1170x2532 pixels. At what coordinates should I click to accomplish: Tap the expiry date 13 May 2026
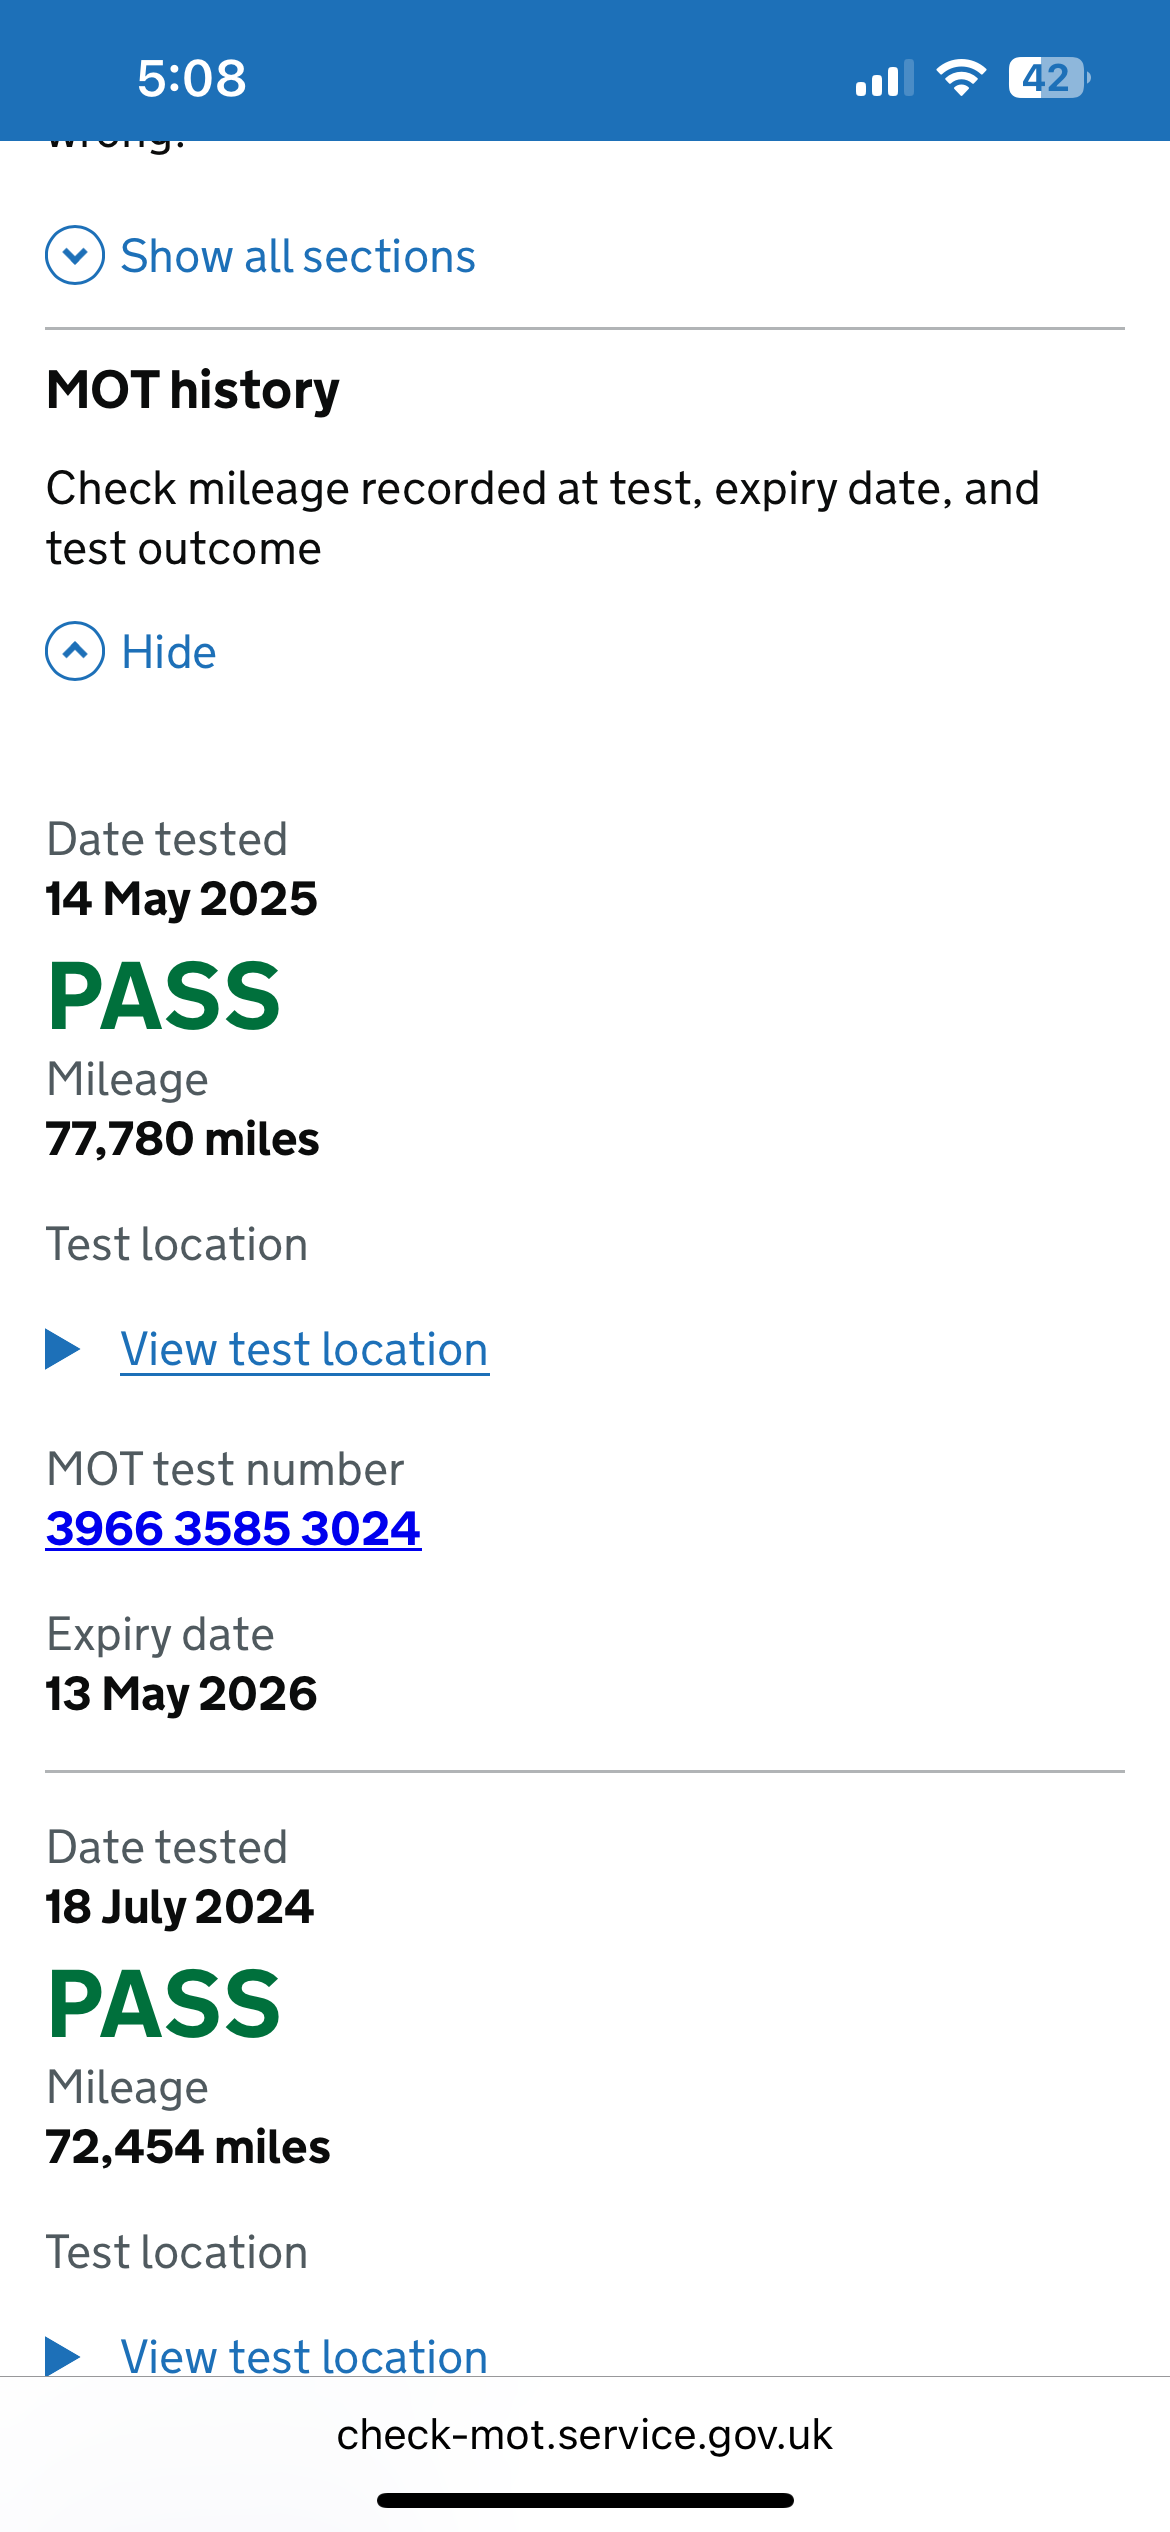click(x=181, y=1693)
